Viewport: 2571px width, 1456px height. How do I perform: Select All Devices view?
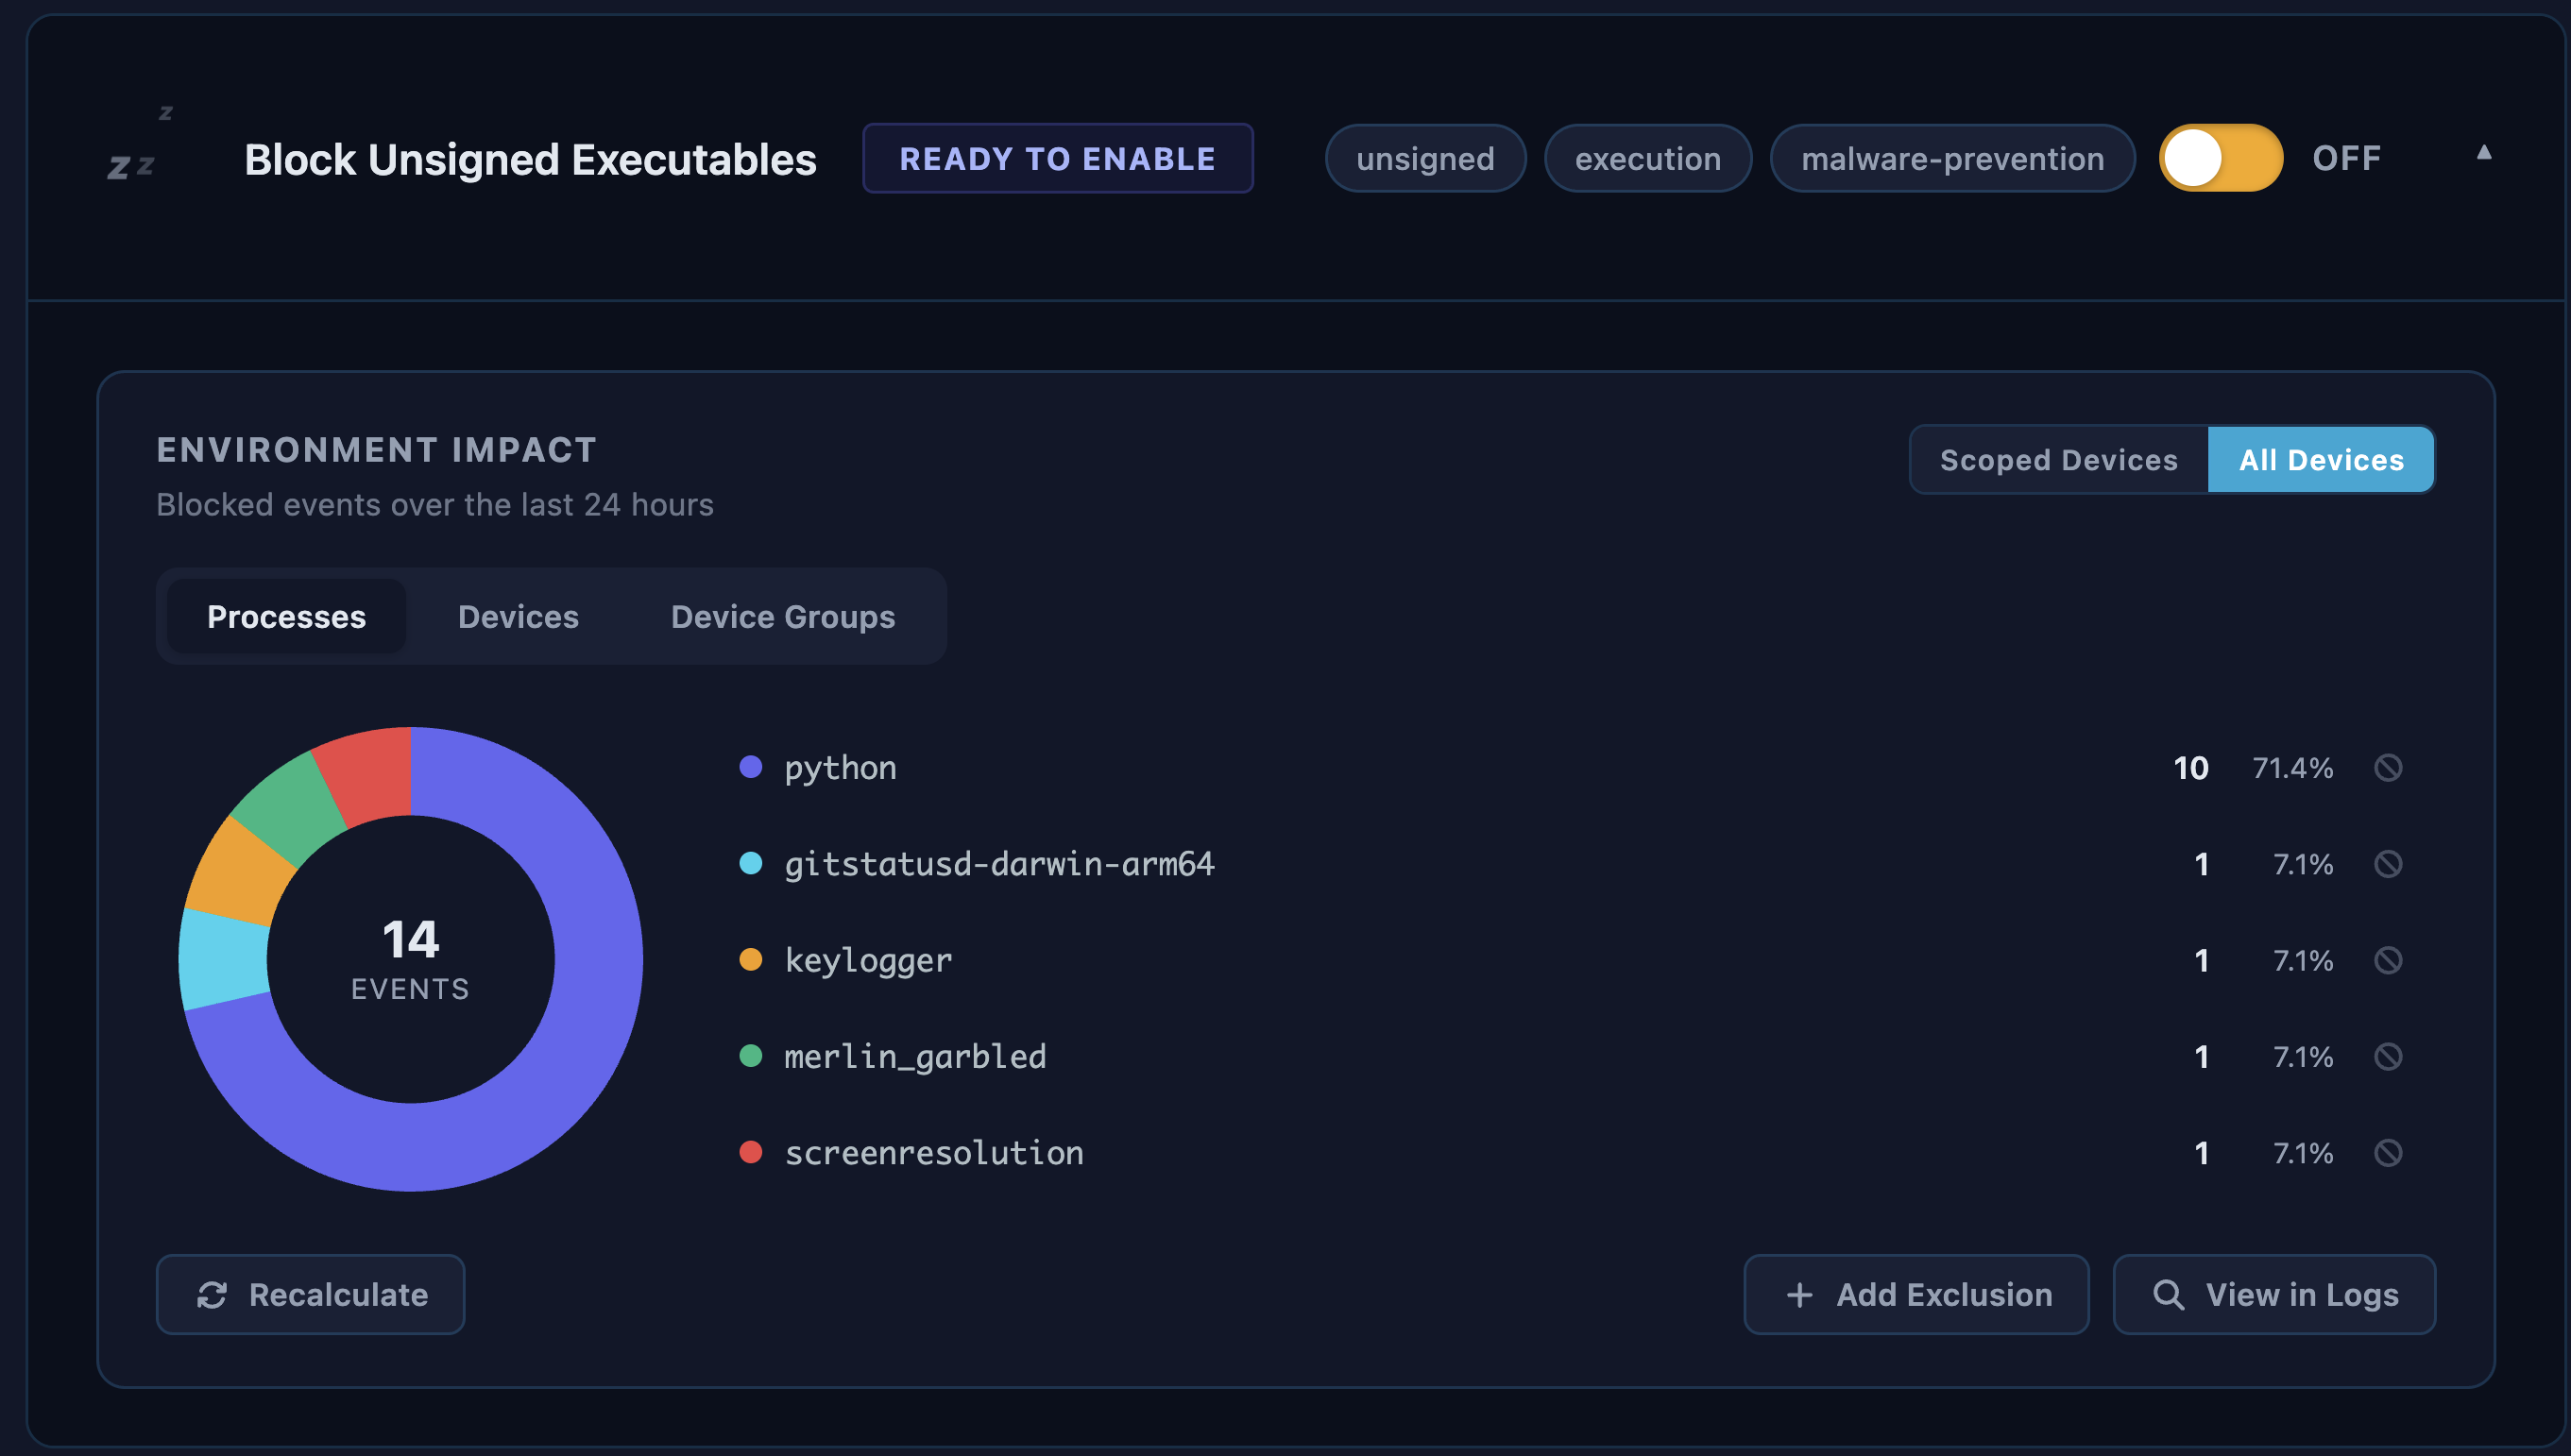coord(2321,460)
